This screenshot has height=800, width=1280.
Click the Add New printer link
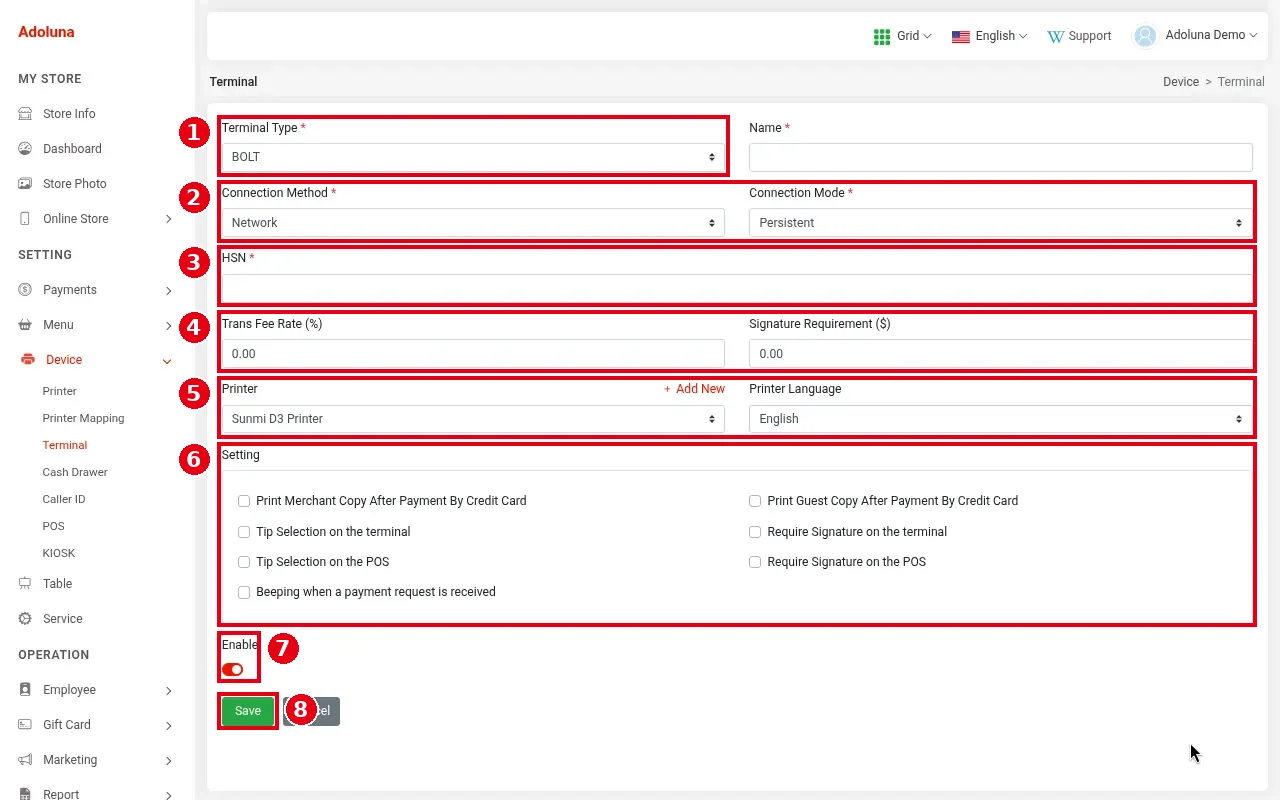click(694, 389)
